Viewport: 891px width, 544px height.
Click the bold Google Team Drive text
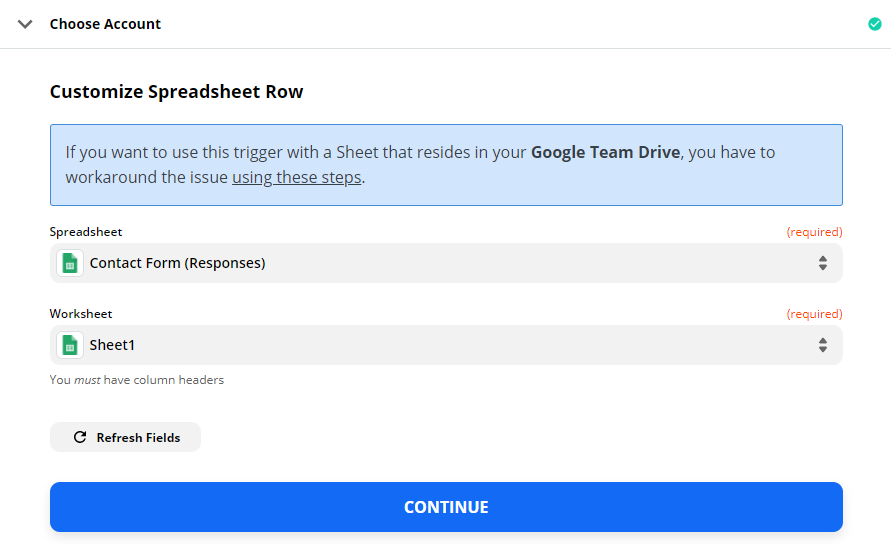click(x=605, y=152)
